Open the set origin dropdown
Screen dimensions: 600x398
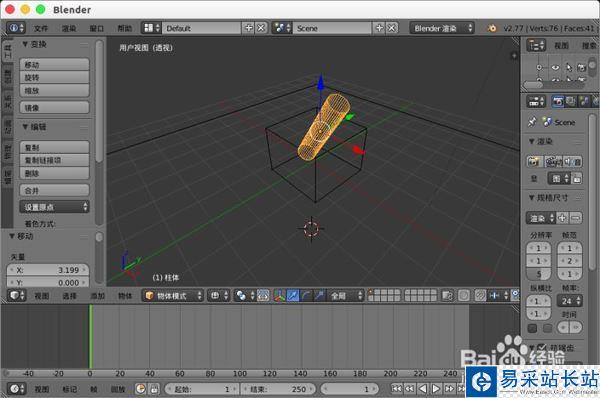[x=54, y=207]
